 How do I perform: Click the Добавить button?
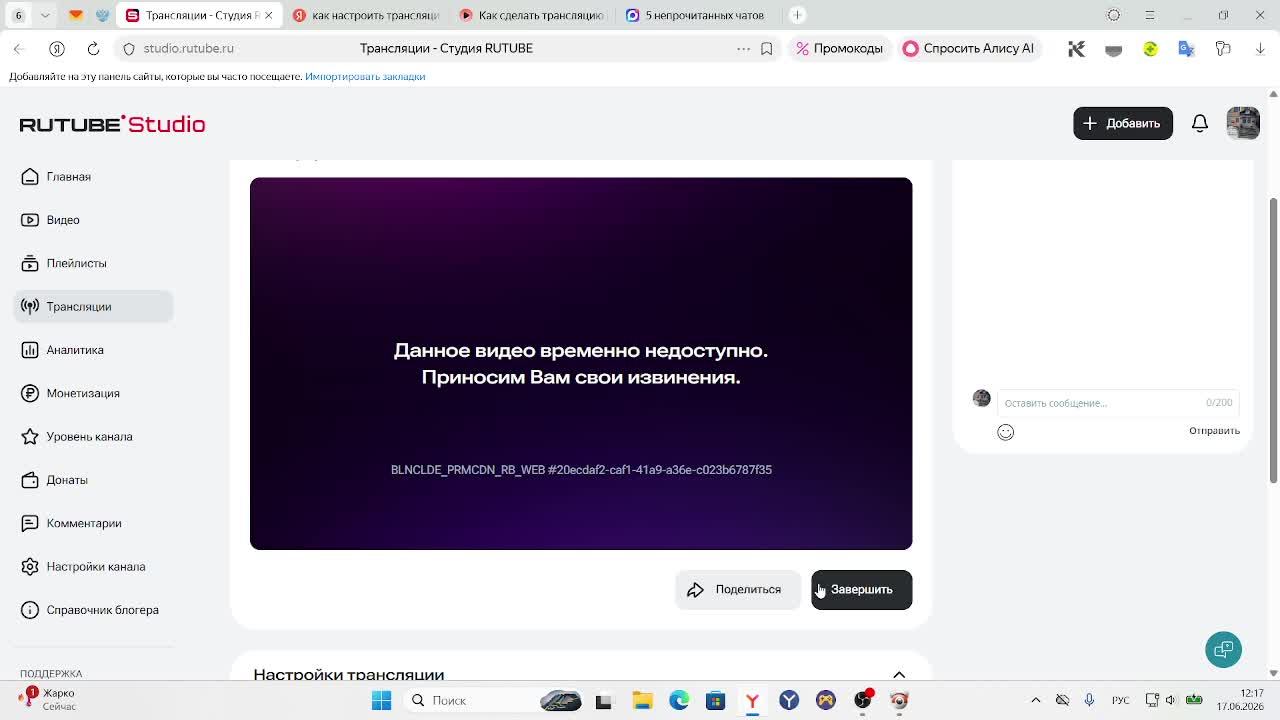[1123, 123]
